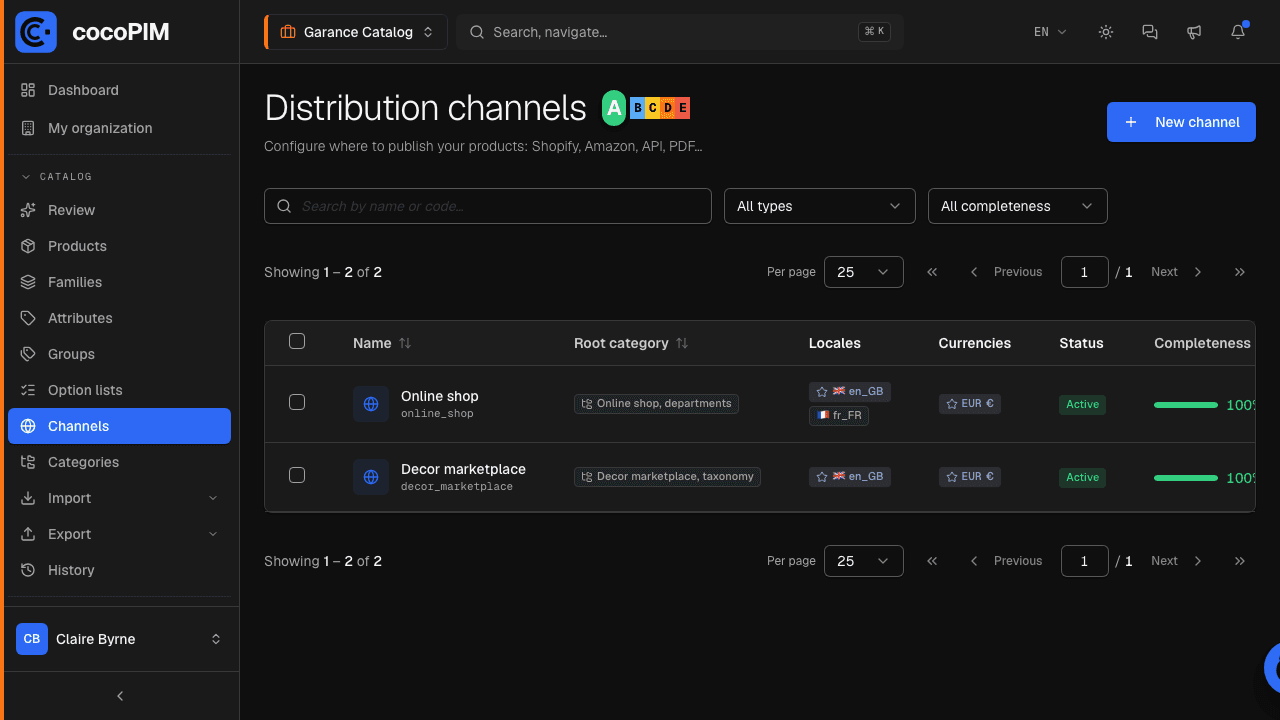Open the EN language dropdown
Viewport: 1280px width, 720px height.
1050,32
